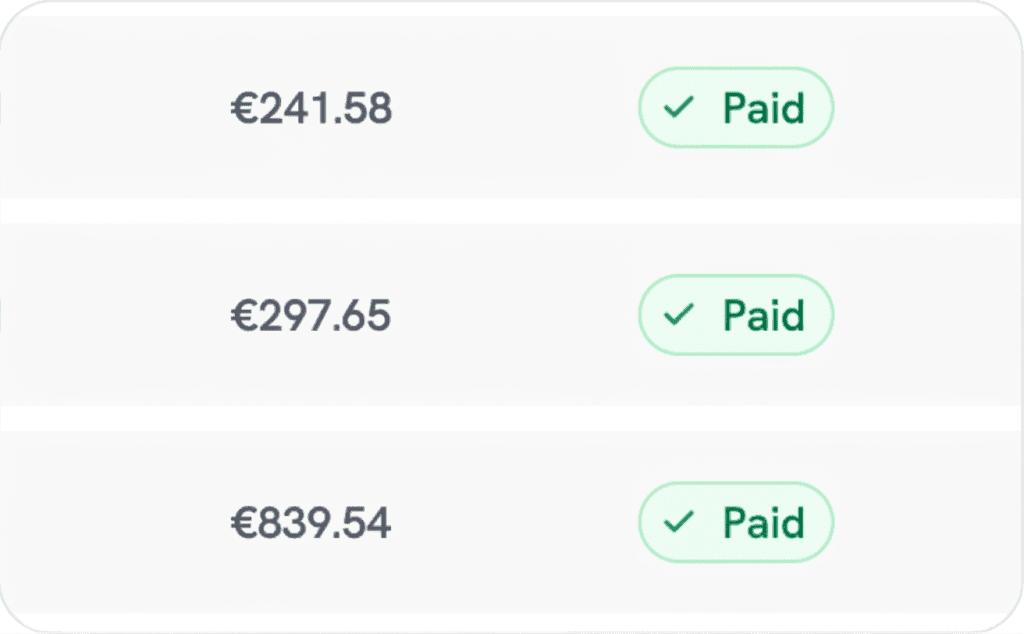Click the euro sign of the €839.54 amount
This screenshot has width=1024, height=634.
(x=244, y=523)
